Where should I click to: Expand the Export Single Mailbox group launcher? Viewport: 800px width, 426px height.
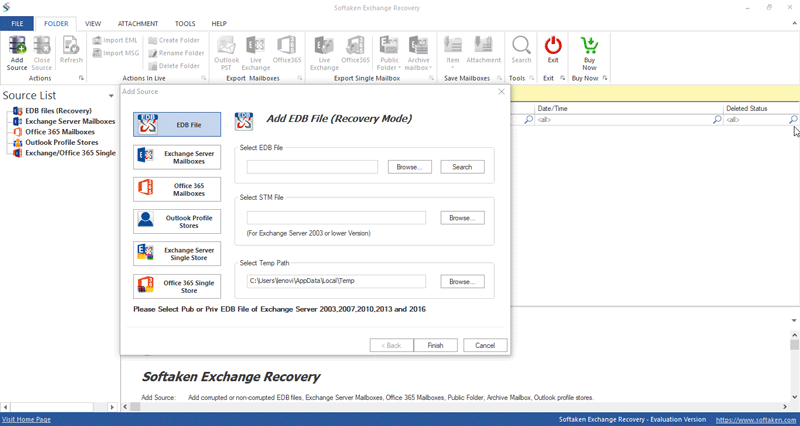(431, 78)
